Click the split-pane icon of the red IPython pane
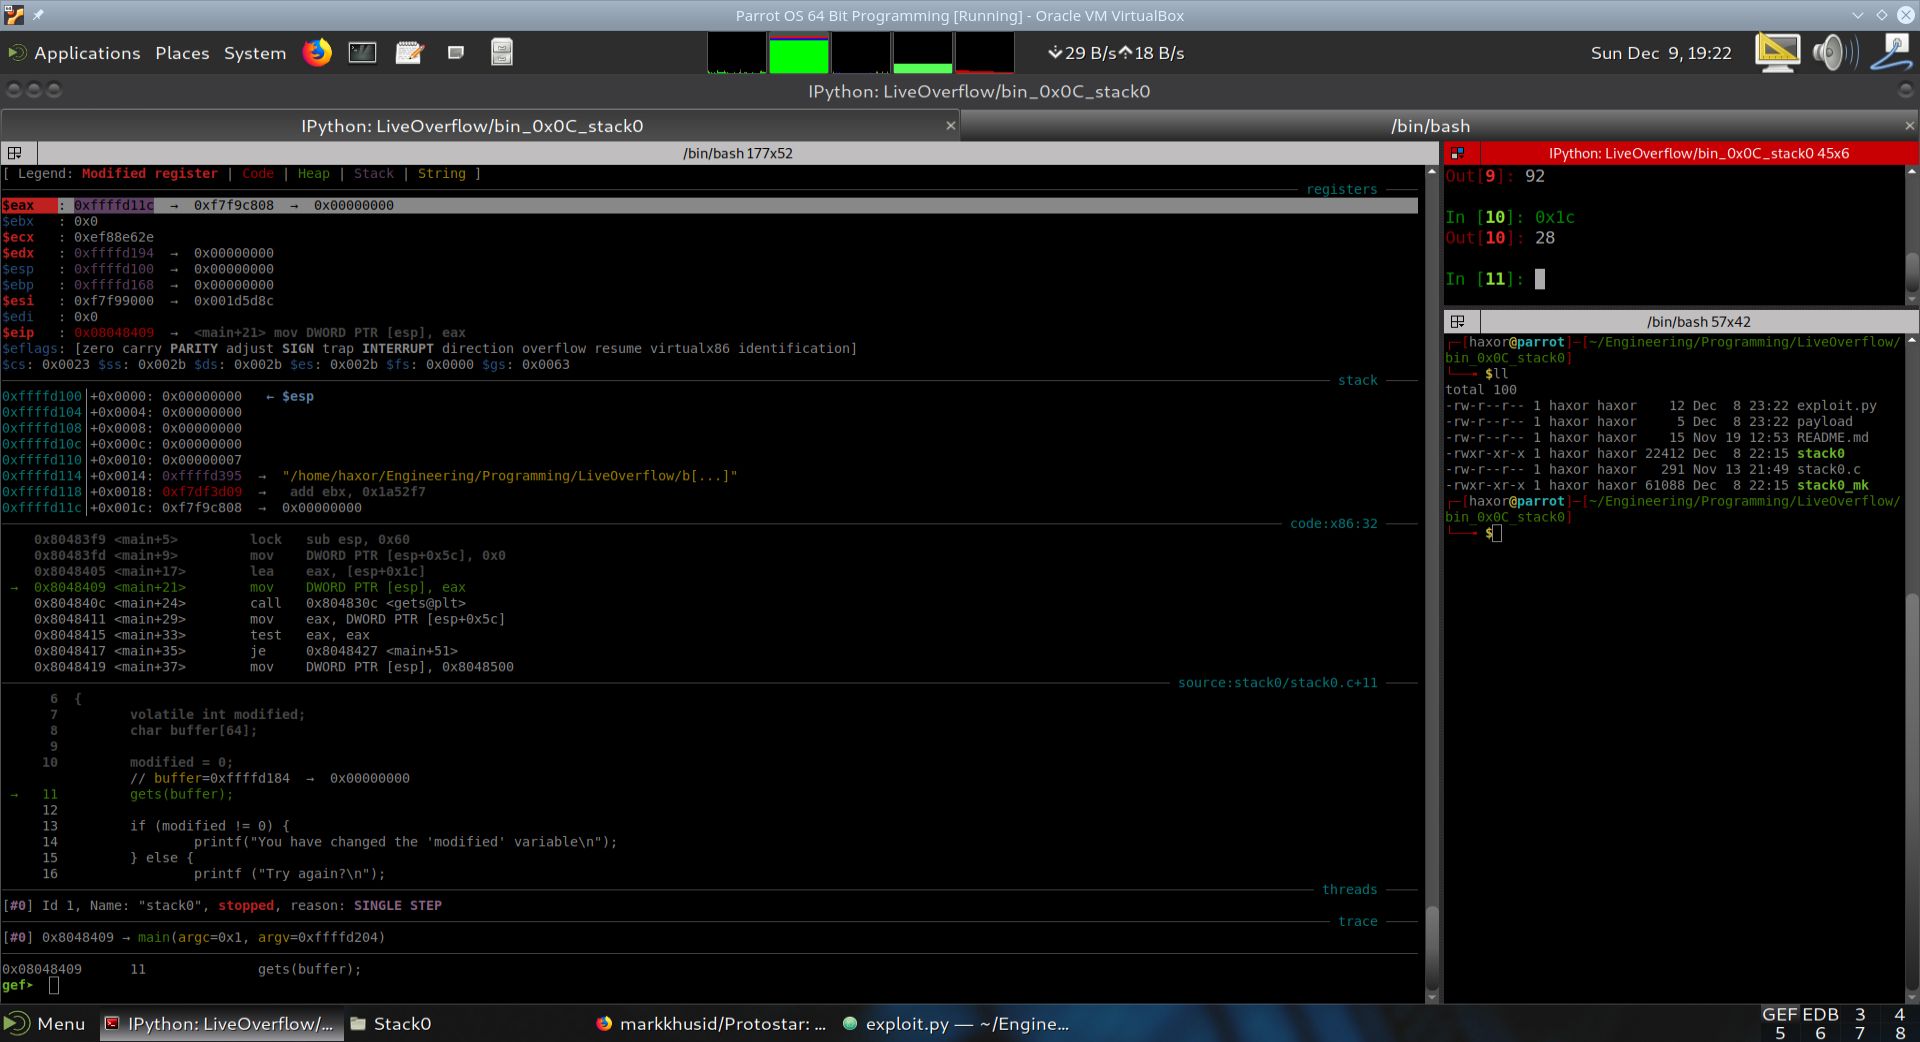The image size is (1920, 1042). pos(1457,153)
